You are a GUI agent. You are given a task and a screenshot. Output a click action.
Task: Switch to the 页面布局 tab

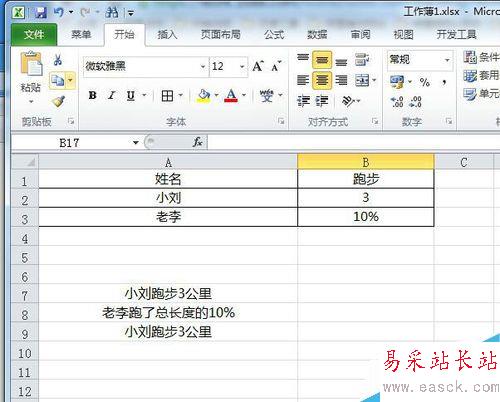pyautogui.click(x=220, y=34)
